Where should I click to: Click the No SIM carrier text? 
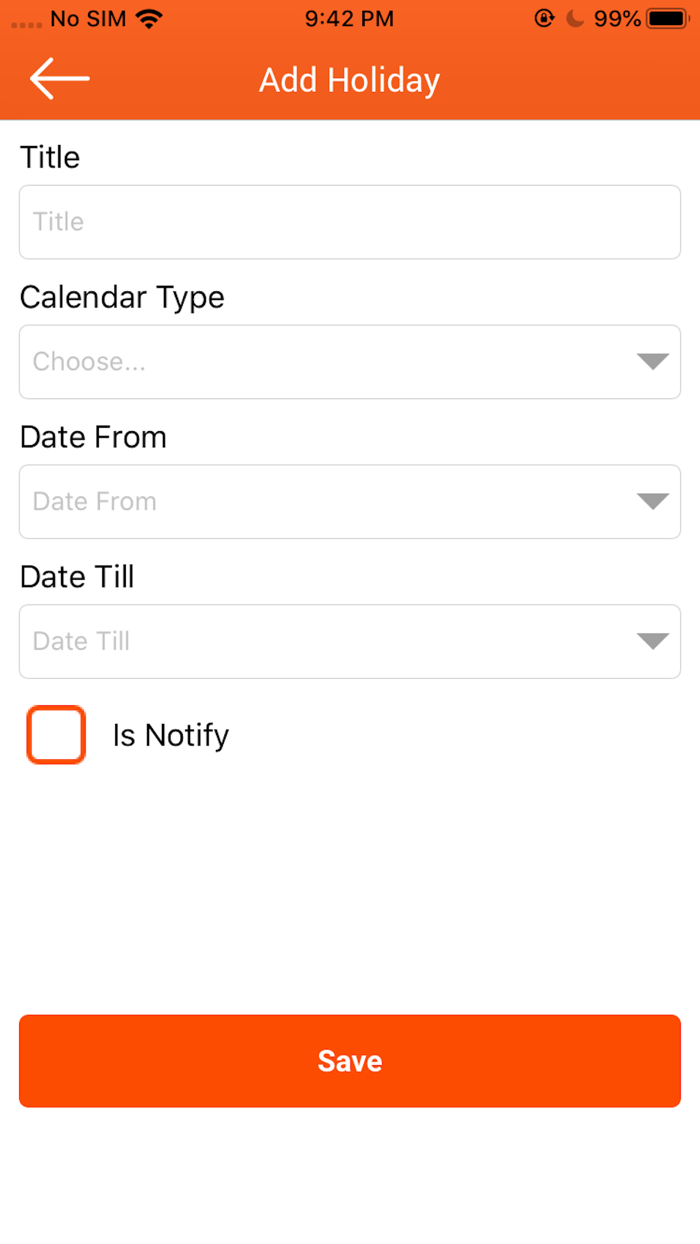point(89,19)
